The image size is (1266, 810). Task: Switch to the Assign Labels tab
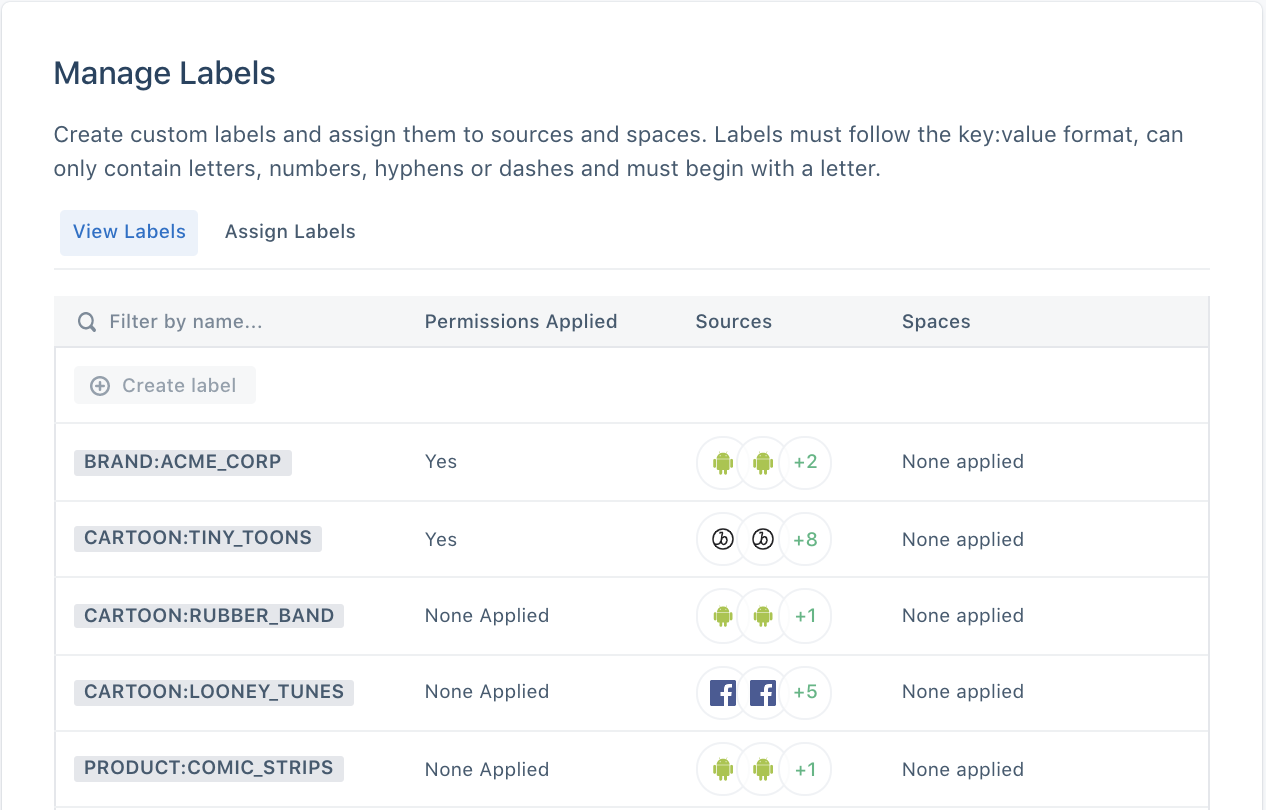tap(290, 232)
